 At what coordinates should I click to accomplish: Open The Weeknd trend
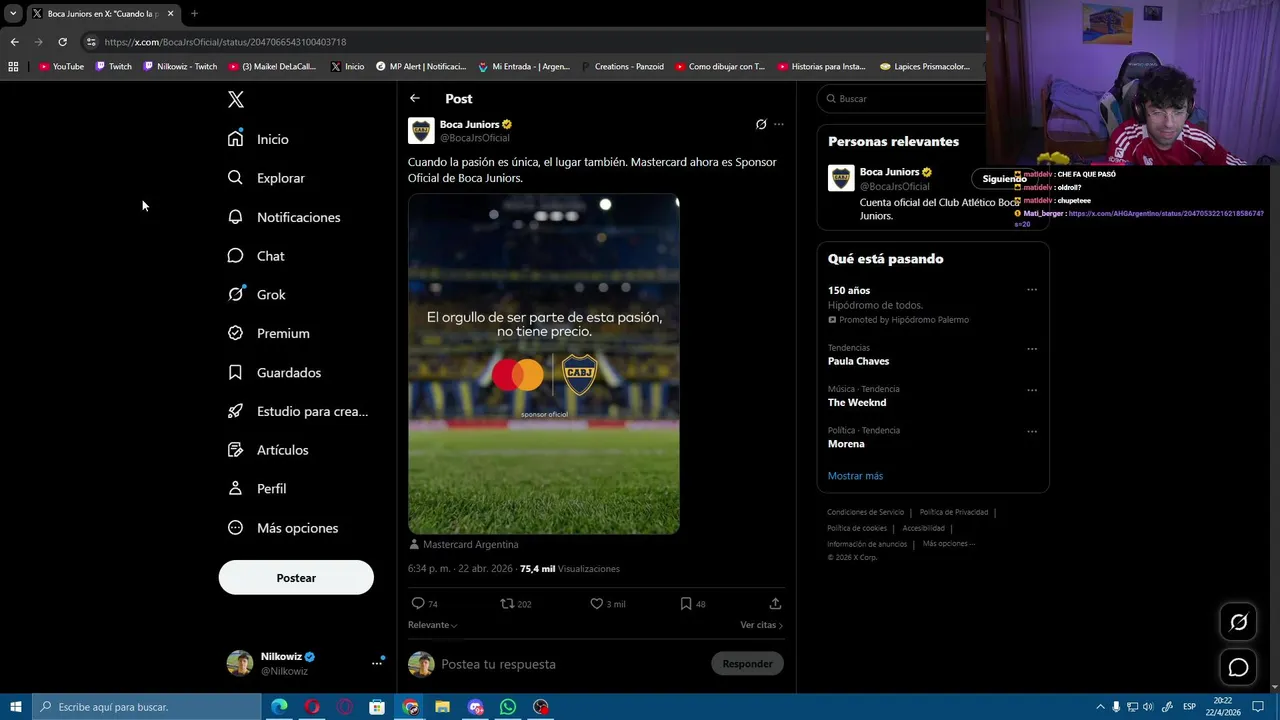tap(857, 402)
